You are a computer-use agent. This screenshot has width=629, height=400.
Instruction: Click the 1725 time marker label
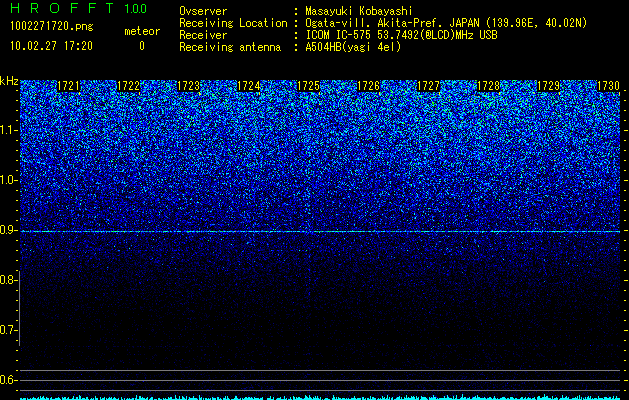[308, 86]
